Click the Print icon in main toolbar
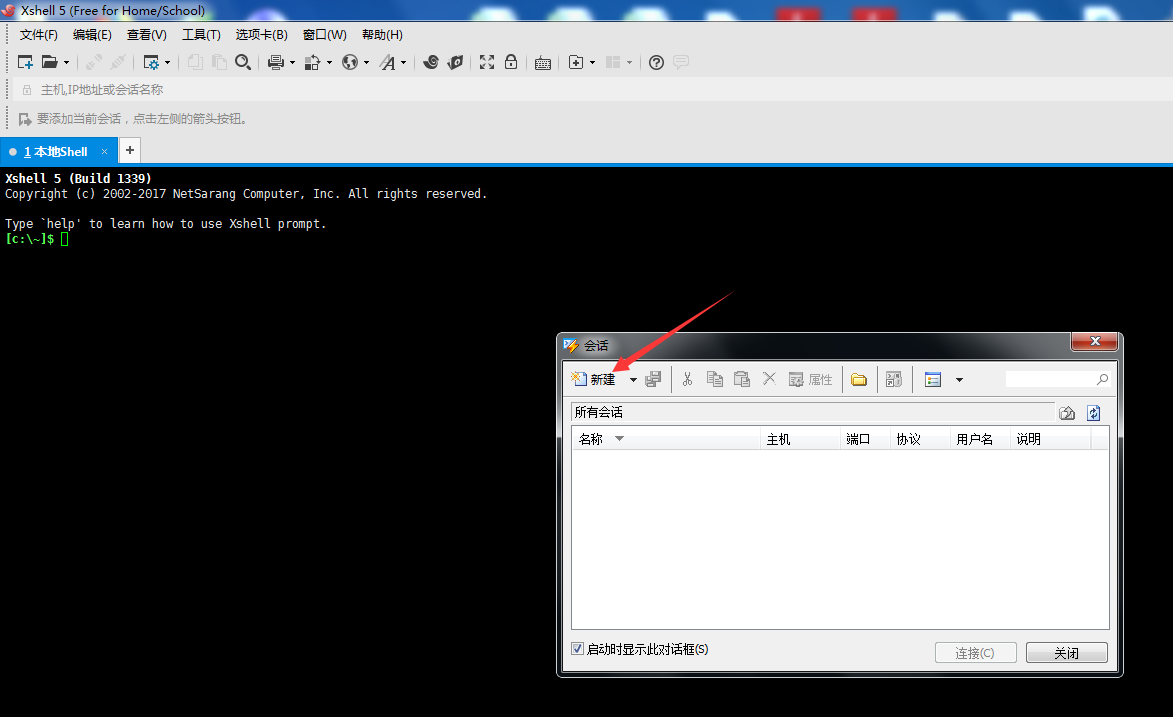The width and height of the screenshot is (1173, 717). point(276,62)
